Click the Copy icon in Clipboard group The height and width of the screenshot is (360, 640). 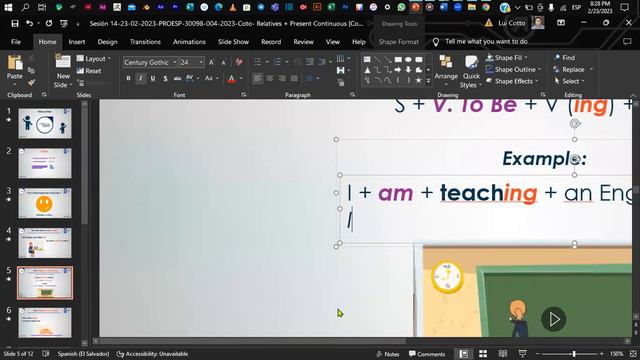pos(31,71)
